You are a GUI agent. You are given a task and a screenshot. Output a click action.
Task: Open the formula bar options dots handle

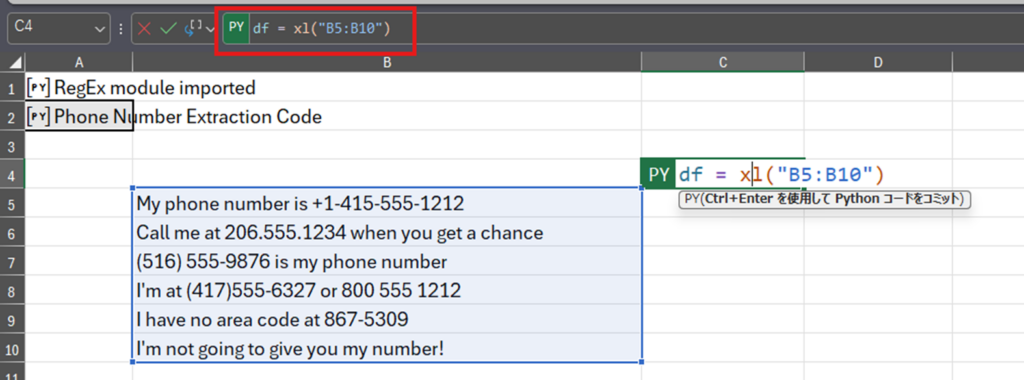(x=121, y=29)
